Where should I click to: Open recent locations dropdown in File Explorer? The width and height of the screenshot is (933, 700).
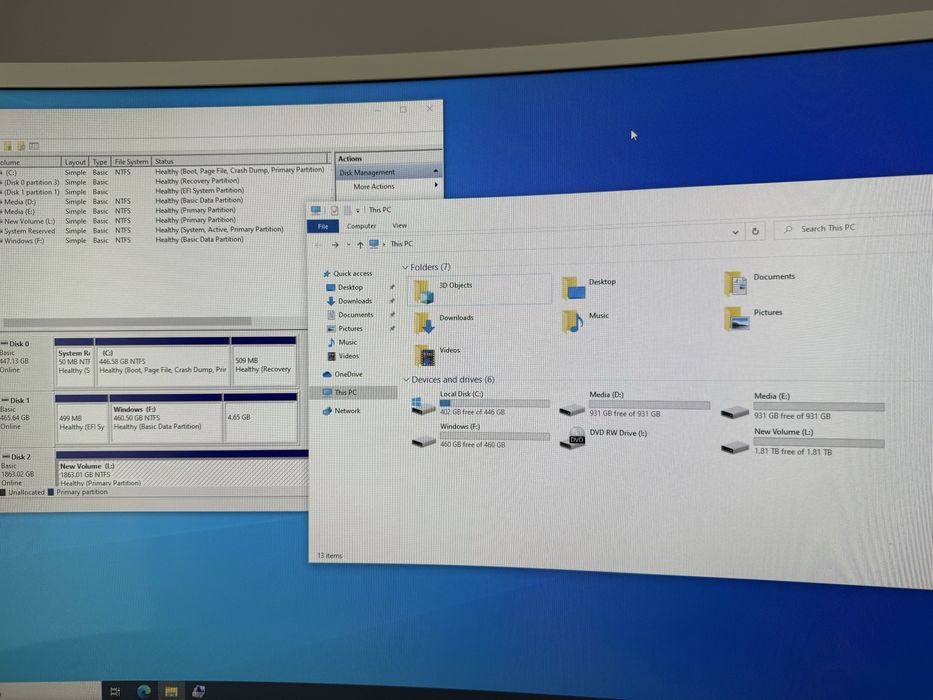click(348, 244)
